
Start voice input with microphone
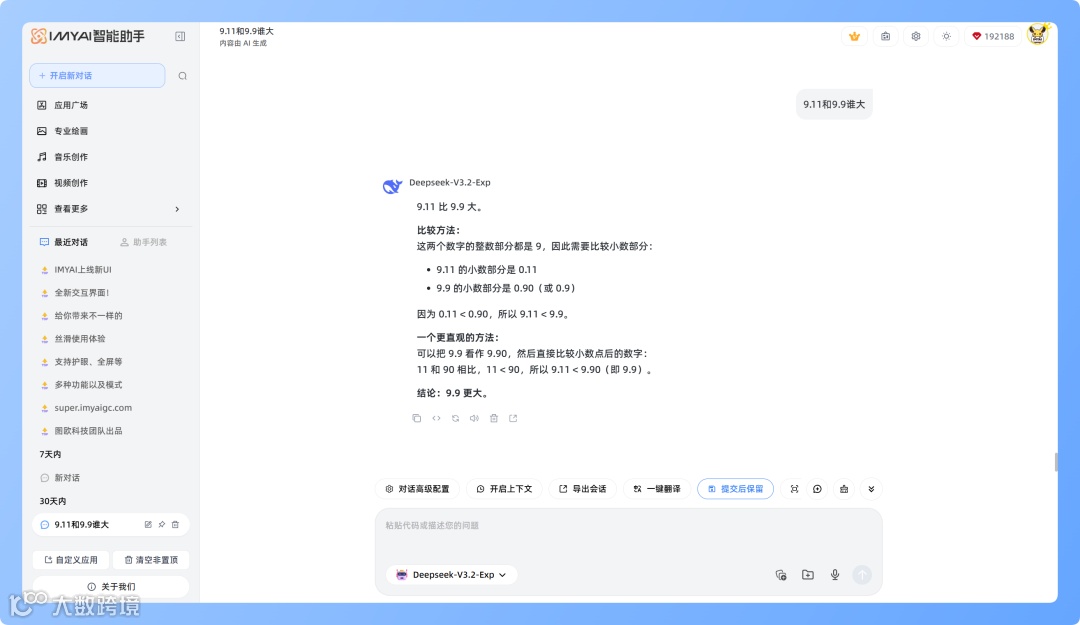[x=835, y=575]
